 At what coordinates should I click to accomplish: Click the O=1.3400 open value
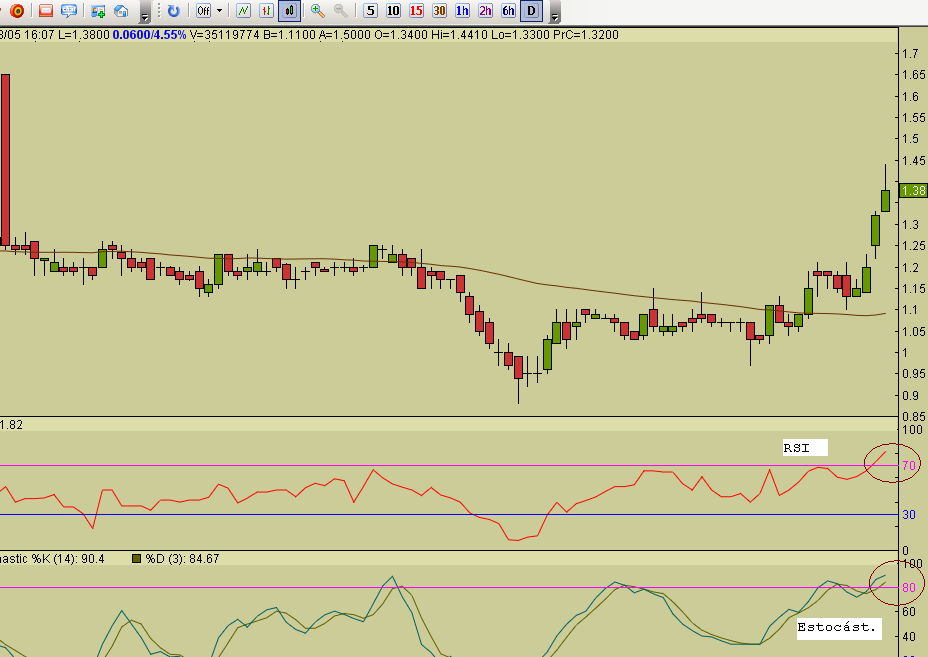click(x=401, y=35)
